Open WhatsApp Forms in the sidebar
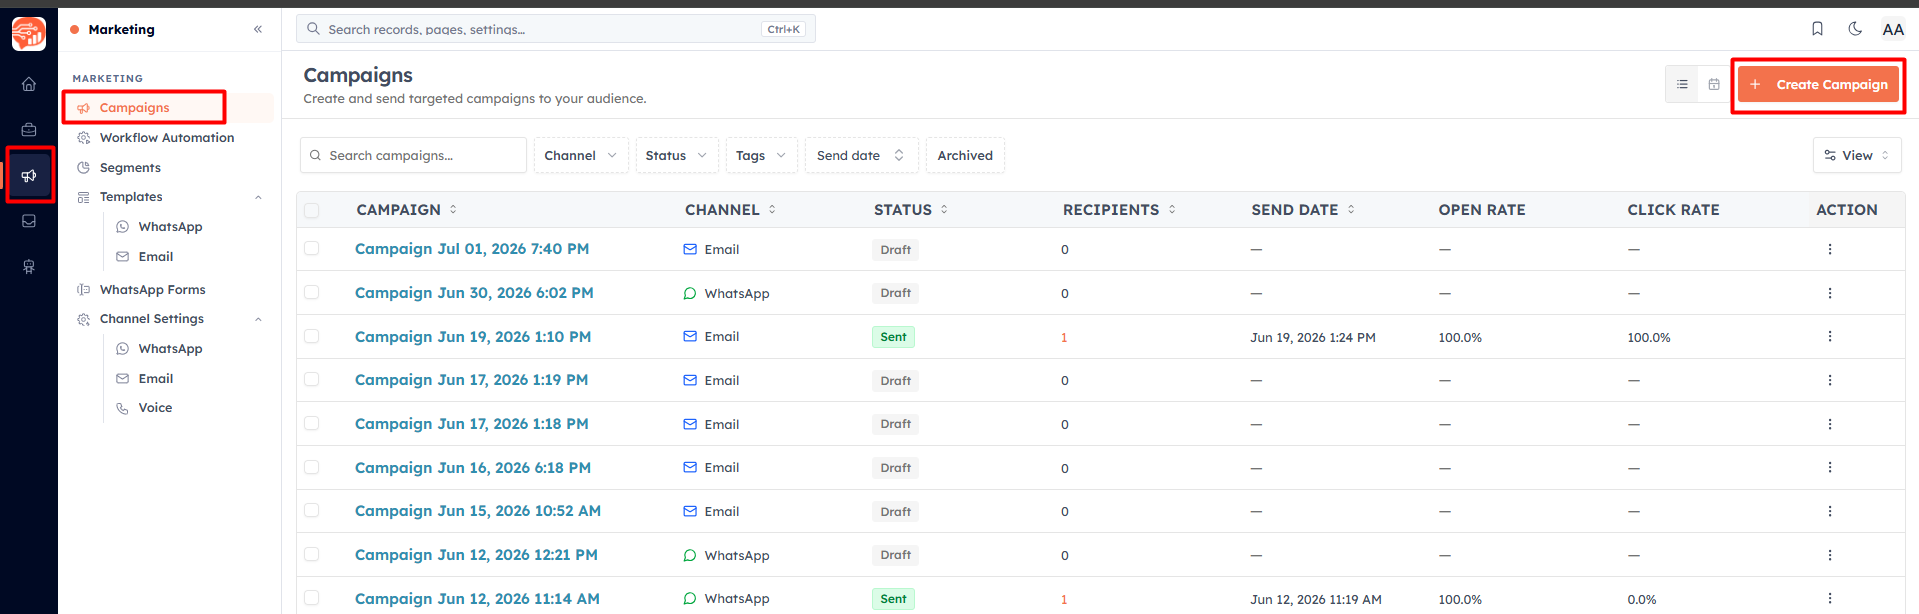The image size is (1919, 614). [x=152, y=290]
